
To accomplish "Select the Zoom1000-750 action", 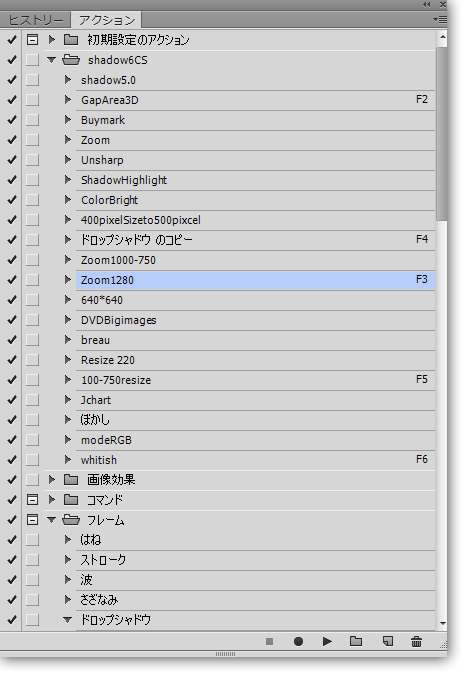I will point(255,260).
